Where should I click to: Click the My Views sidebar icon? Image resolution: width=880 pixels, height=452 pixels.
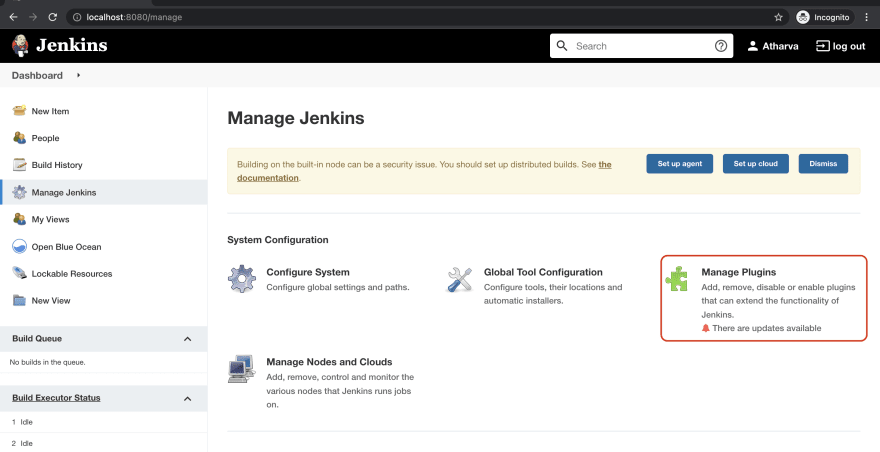20,219
